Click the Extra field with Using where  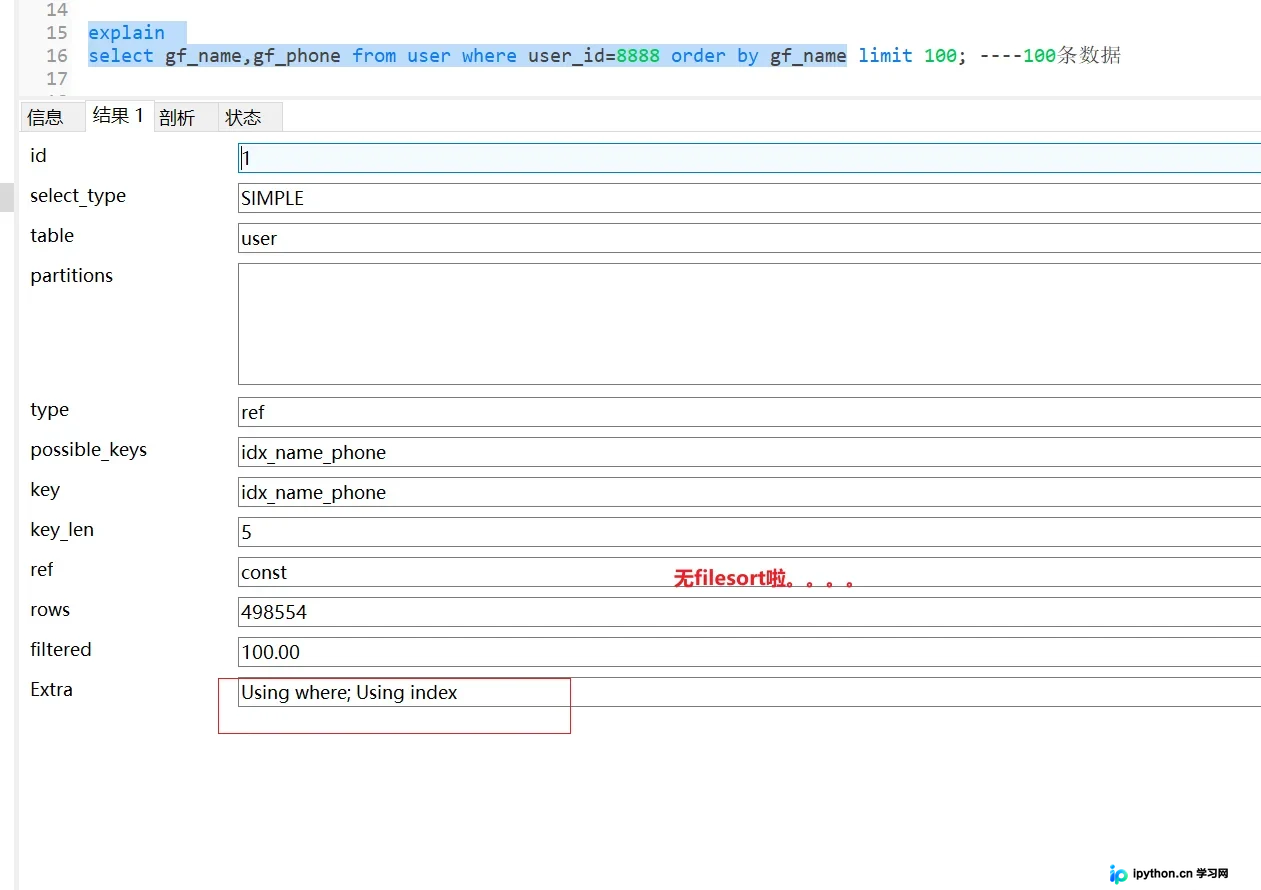tap(749, 692)
